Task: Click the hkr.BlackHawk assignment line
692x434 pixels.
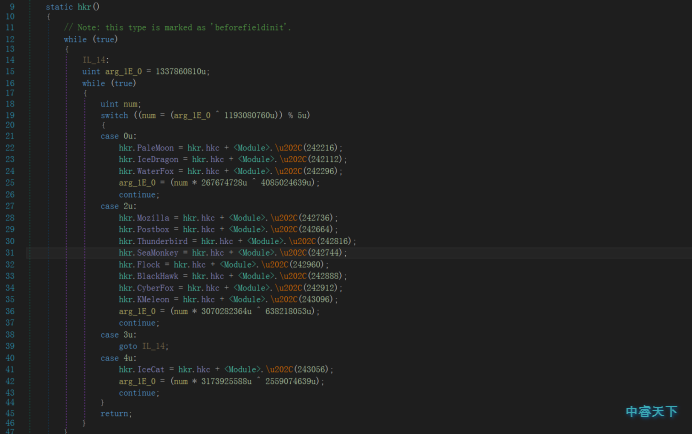Action: 233,276
